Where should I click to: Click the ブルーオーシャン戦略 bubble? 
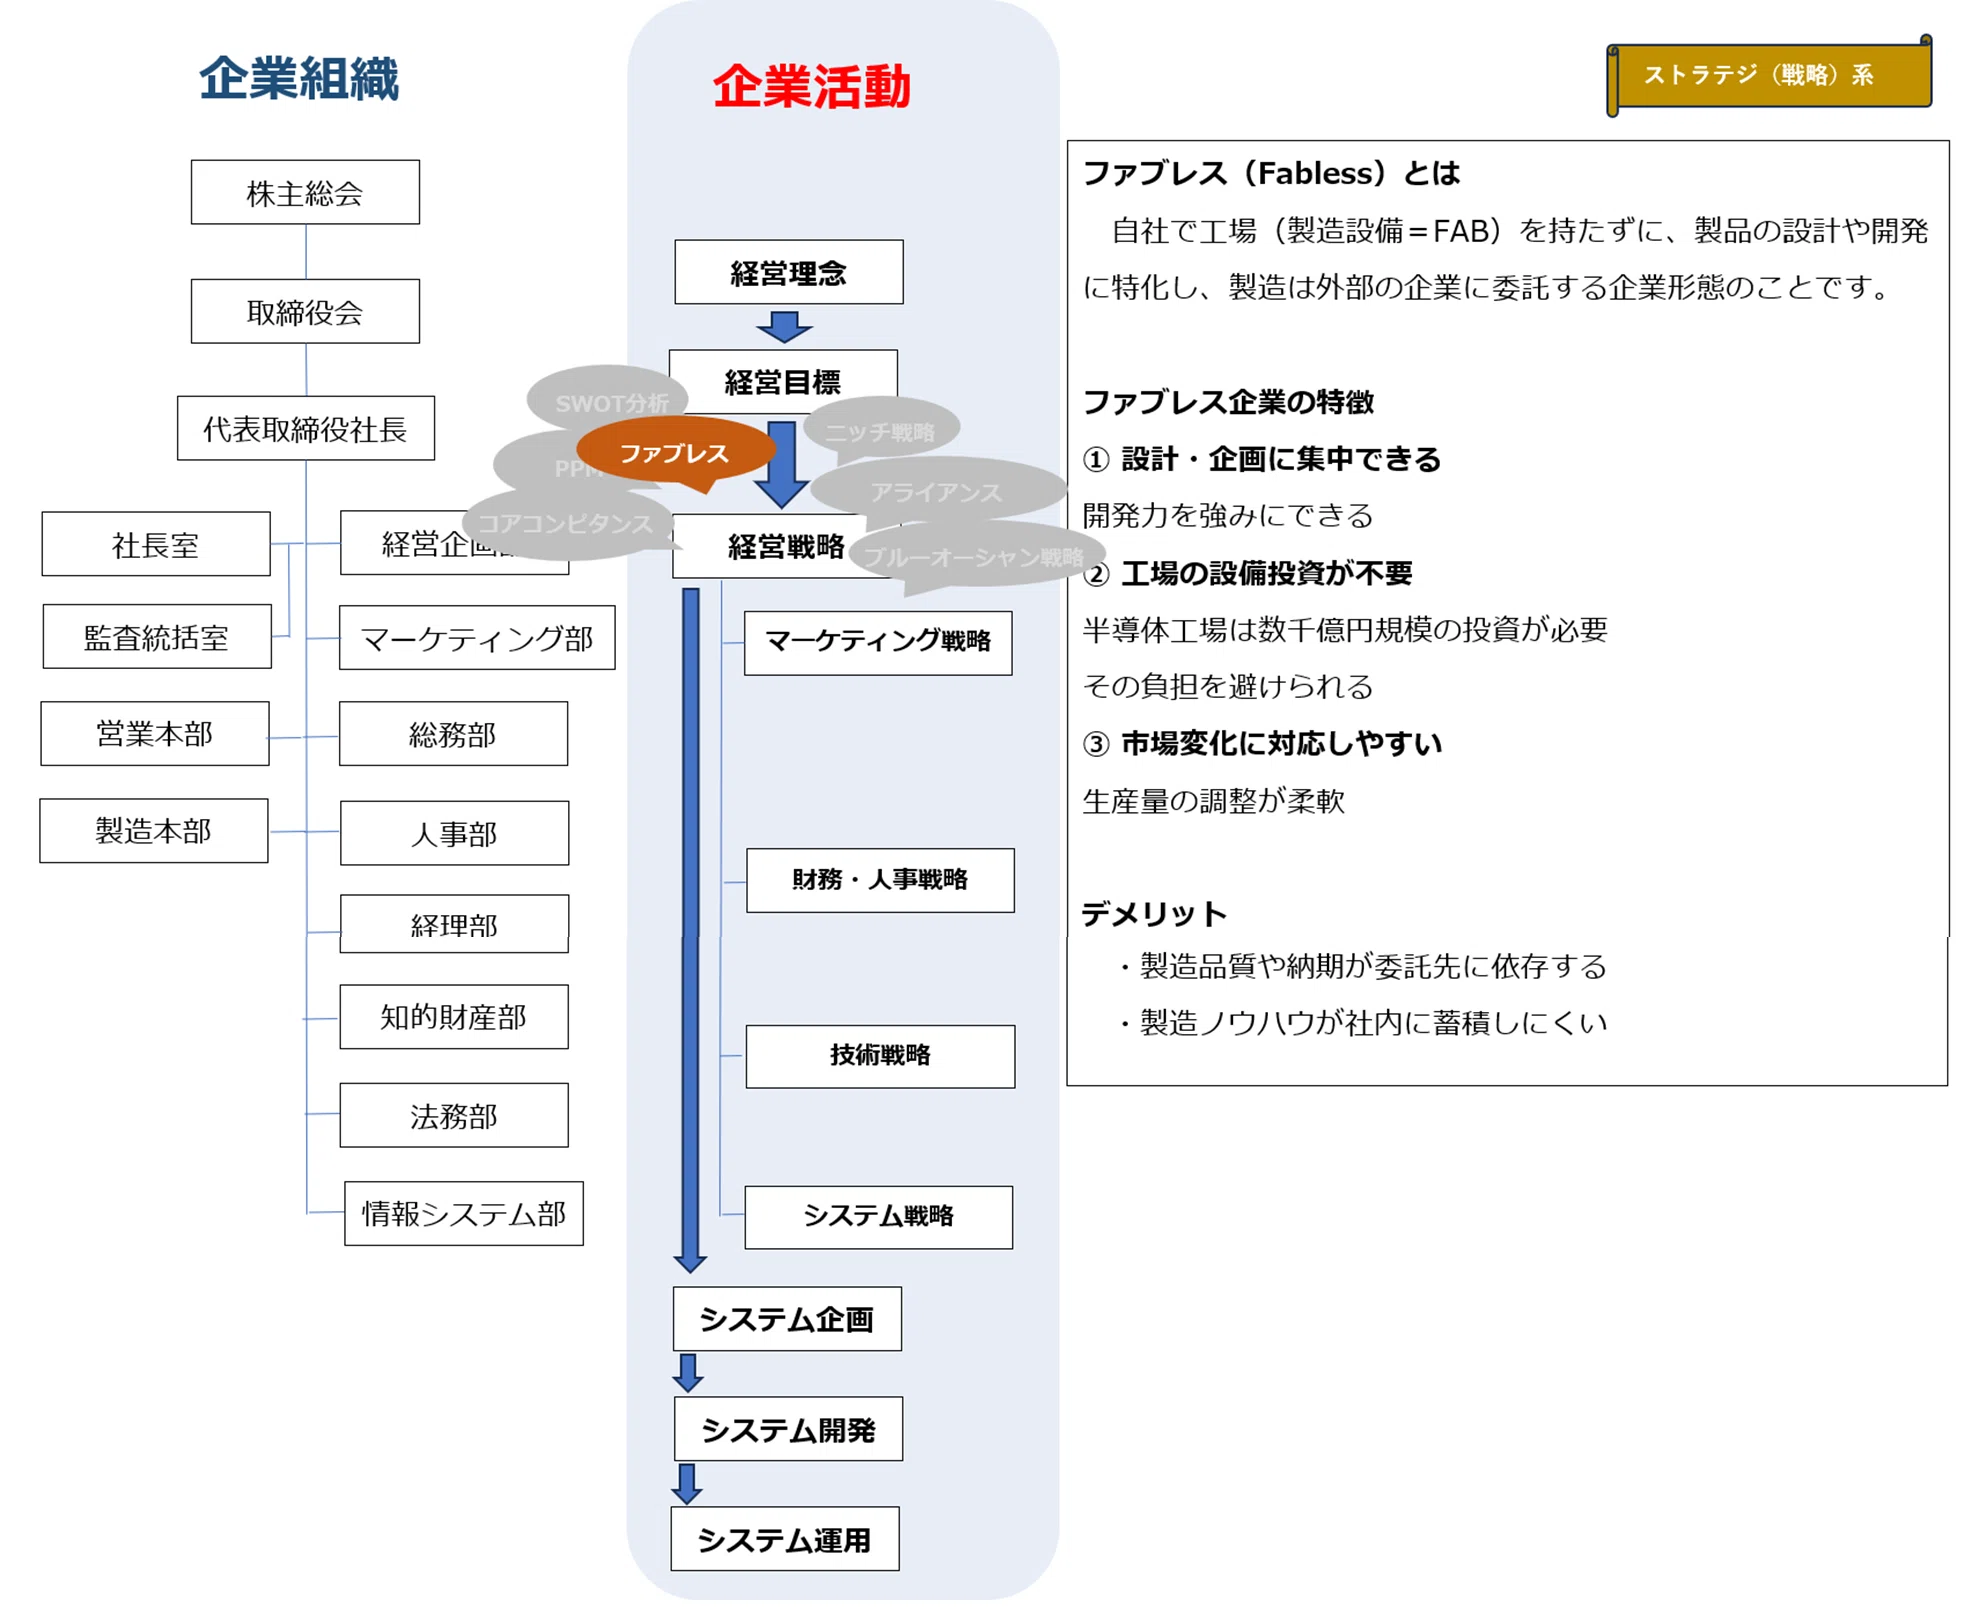[x=975, y=556]
